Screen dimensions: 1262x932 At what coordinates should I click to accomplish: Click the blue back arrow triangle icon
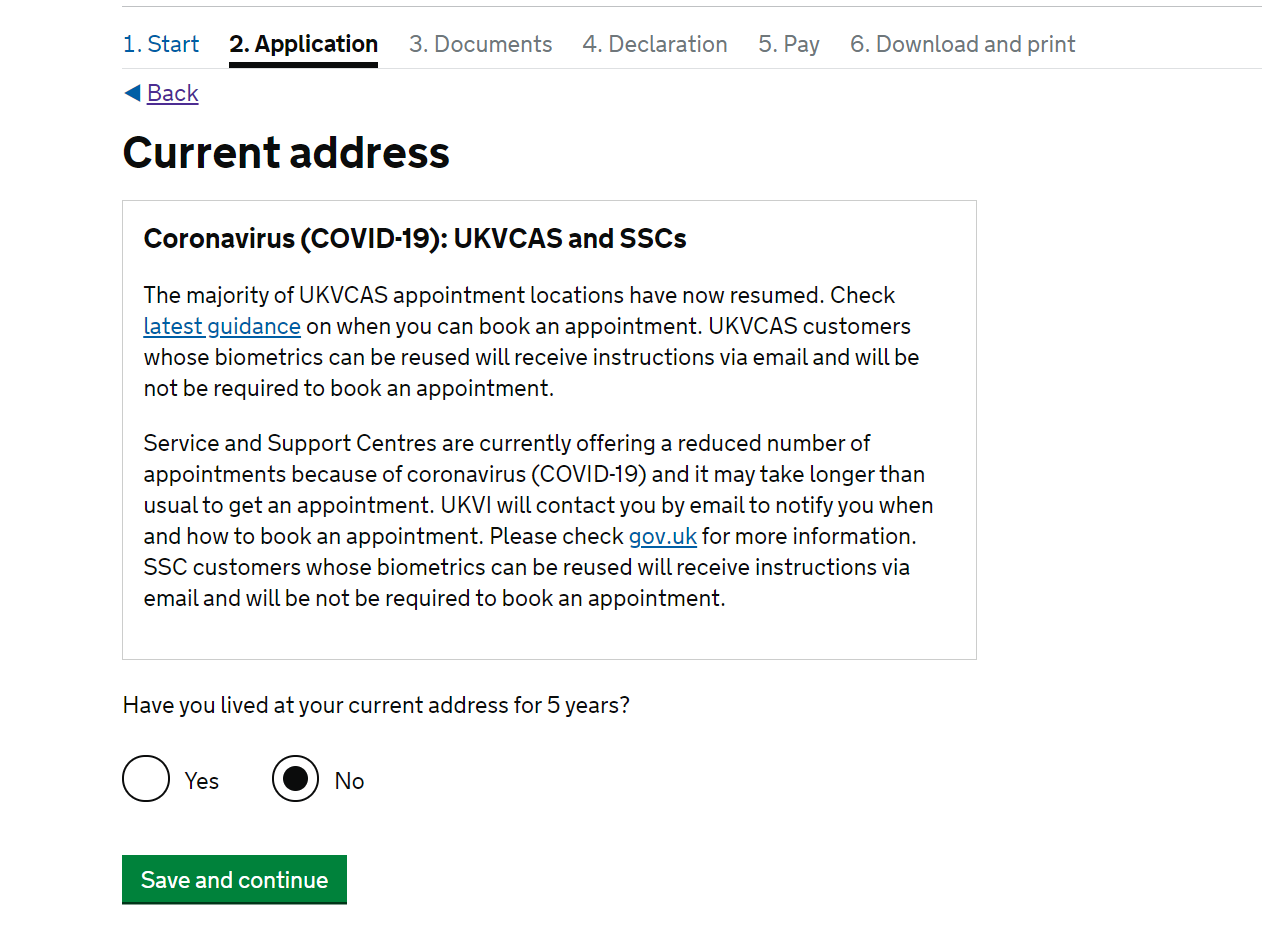coord(132,93)
